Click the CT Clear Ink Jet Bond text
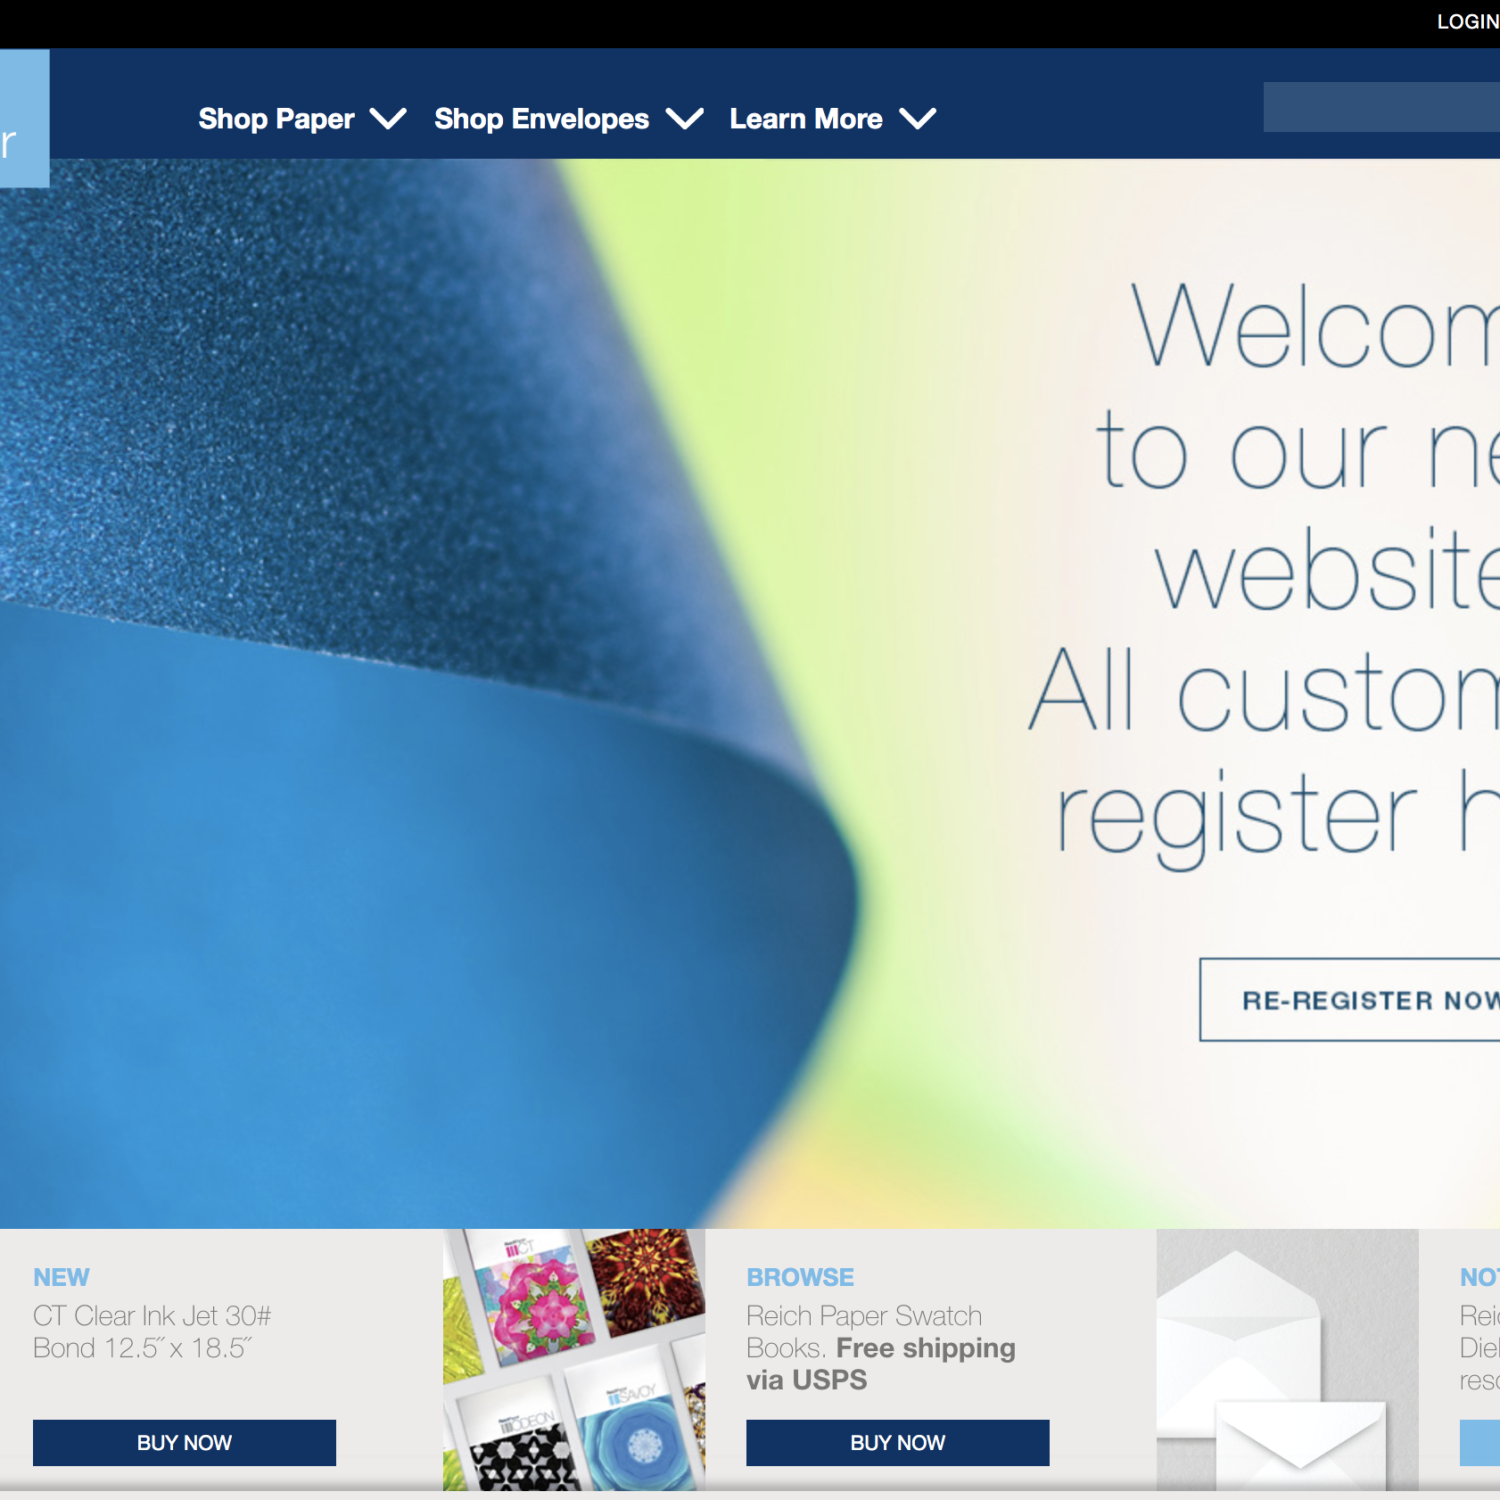The height and width of the screenshot is (1500, 1500). click(x=152, y=1332)
